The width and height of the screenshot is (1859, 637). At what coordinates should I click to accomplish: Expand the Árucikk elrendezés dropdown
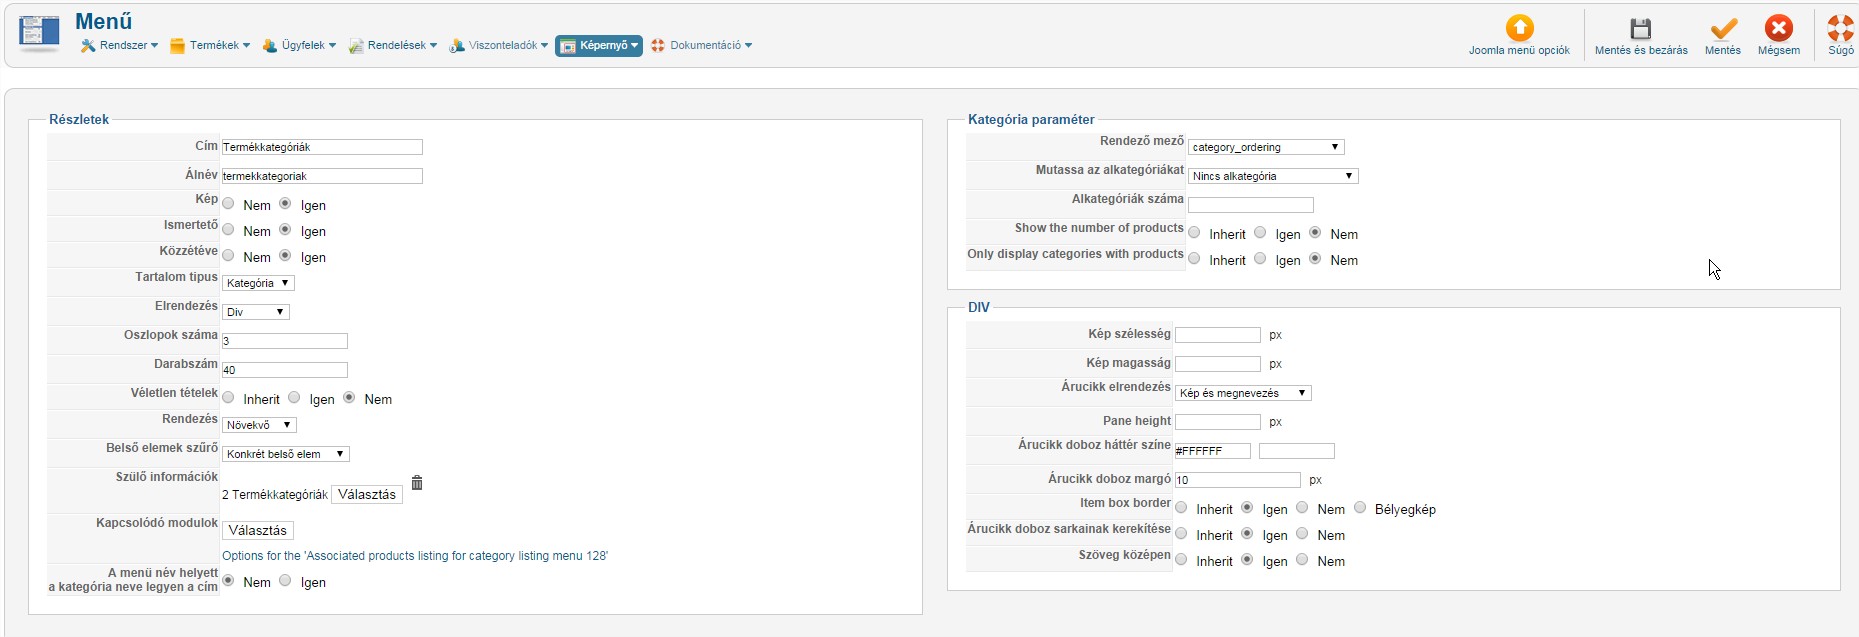pyautogui.click(x=1242, y=393)
